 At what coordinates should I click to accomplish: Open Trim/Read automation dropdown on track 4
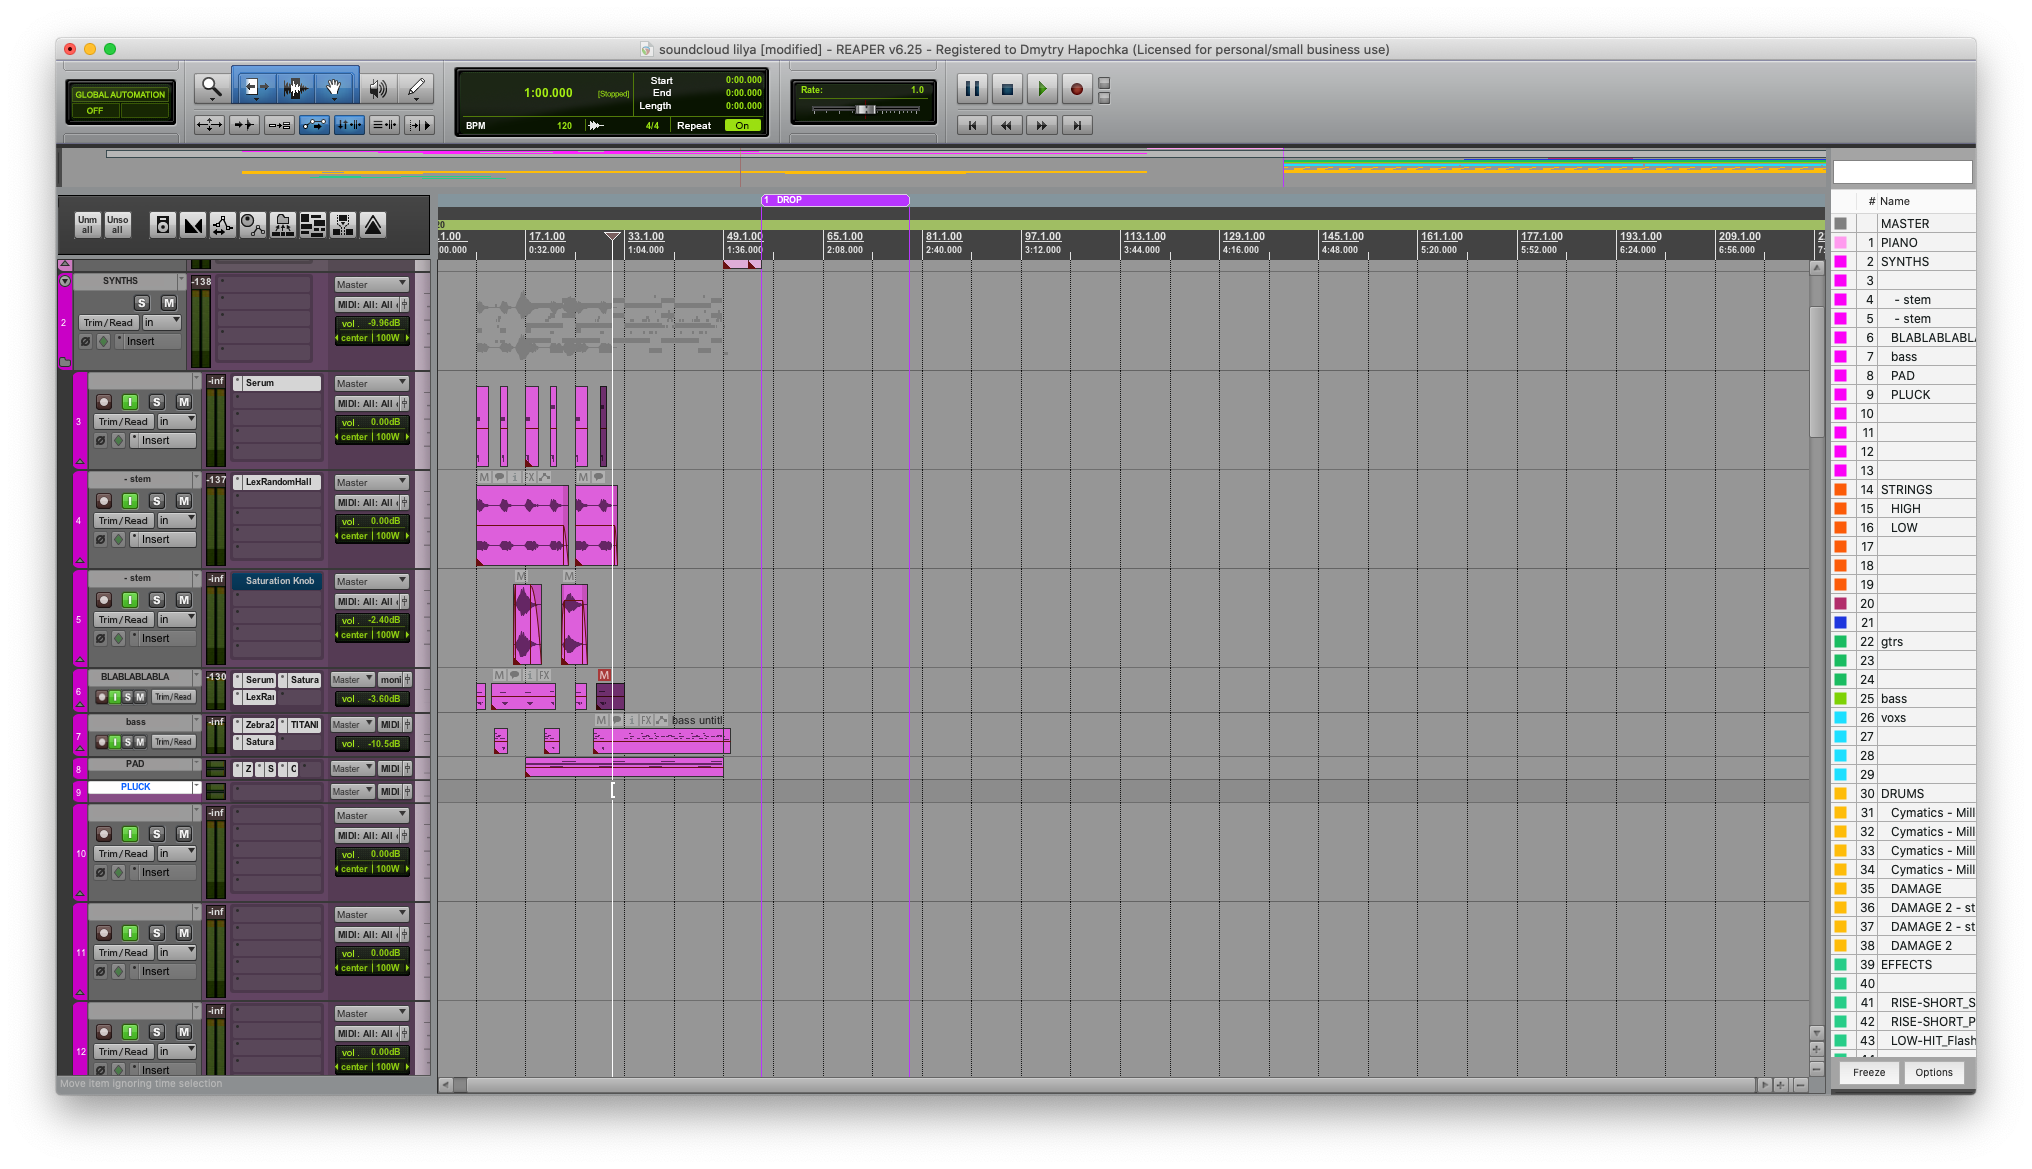click(124, 521)
